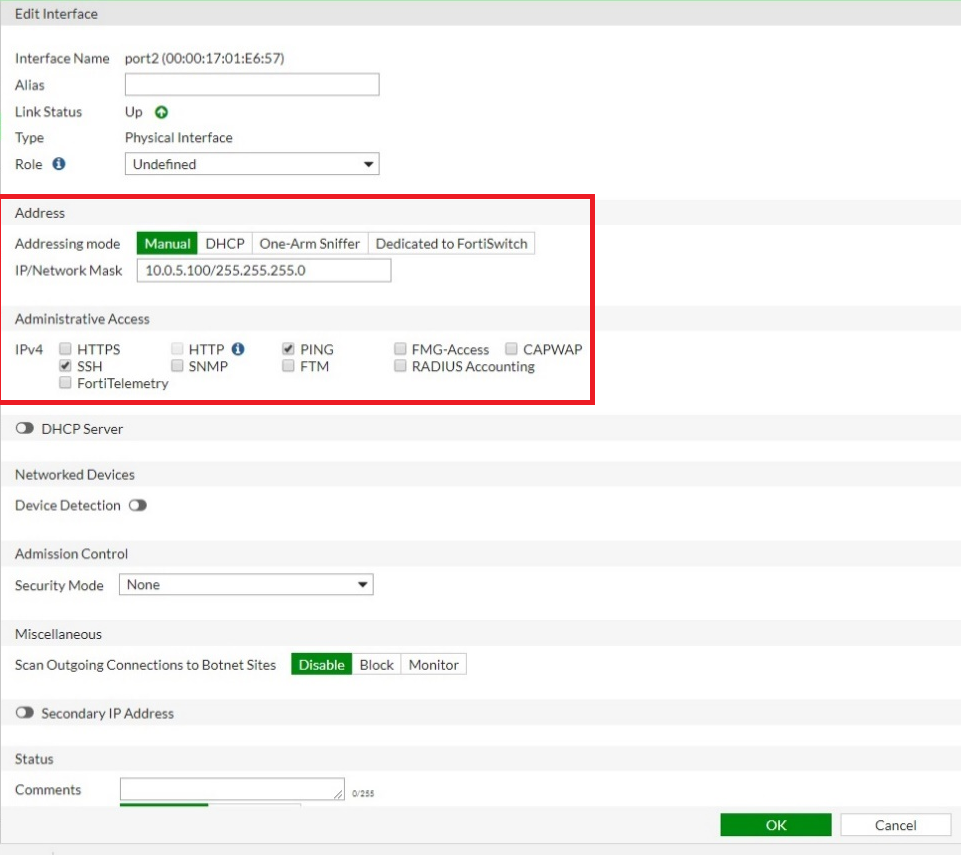Choose Block for botnet site scanning
This screenshot has height=855, width=961.
click(x=376, y=663)
